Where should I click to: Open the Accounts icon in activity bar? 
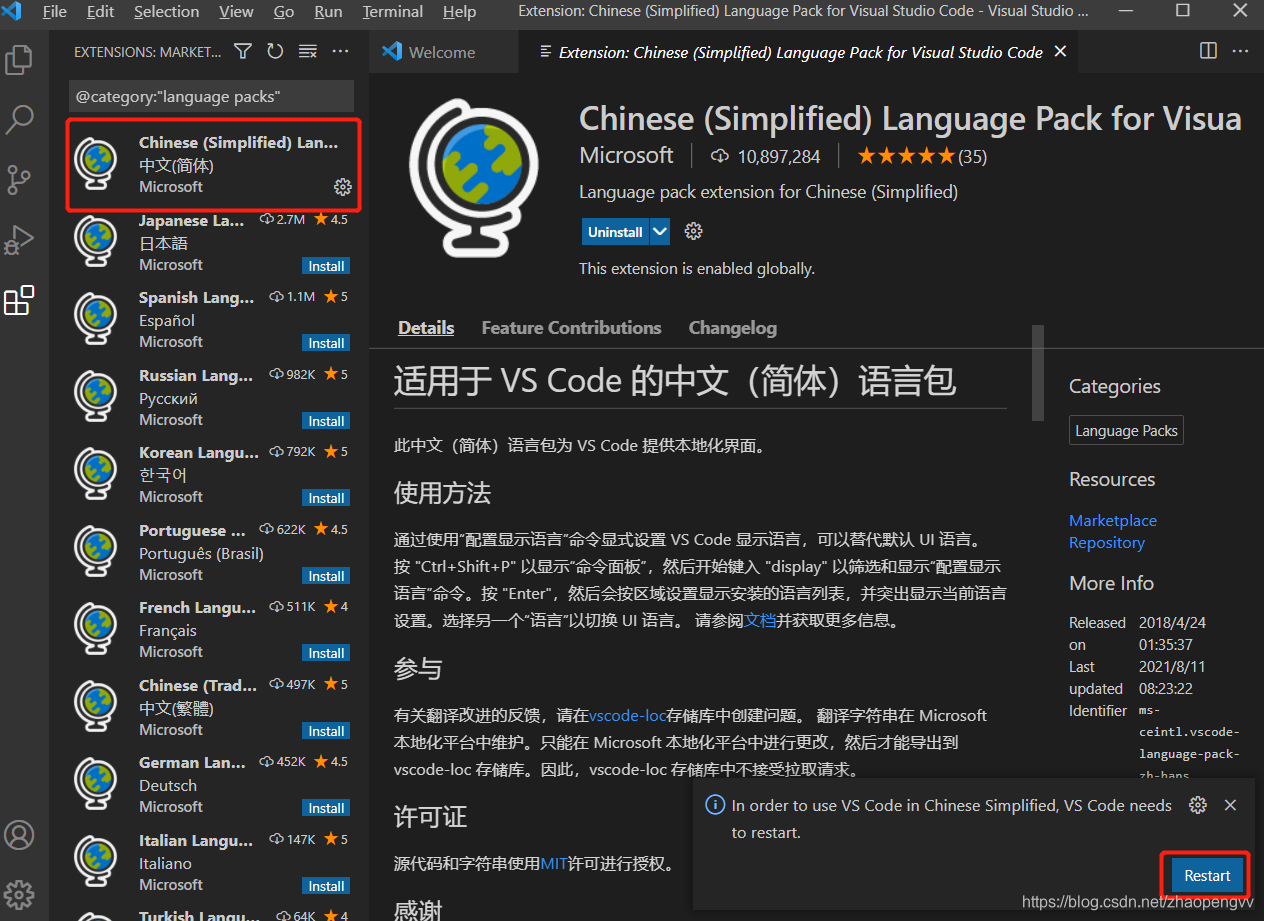point(19,835)
